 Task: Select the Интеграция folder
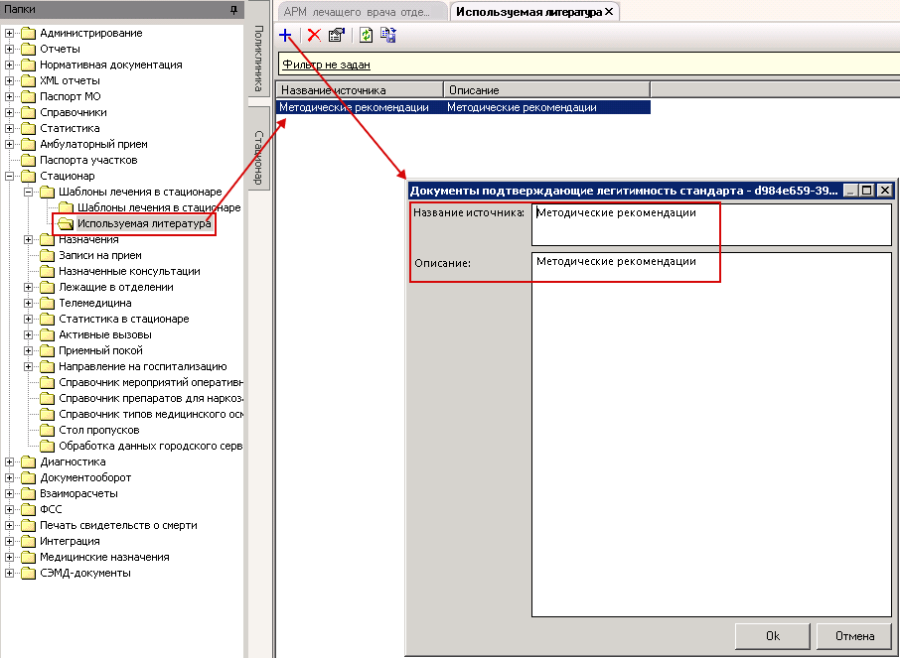(69, 541)
